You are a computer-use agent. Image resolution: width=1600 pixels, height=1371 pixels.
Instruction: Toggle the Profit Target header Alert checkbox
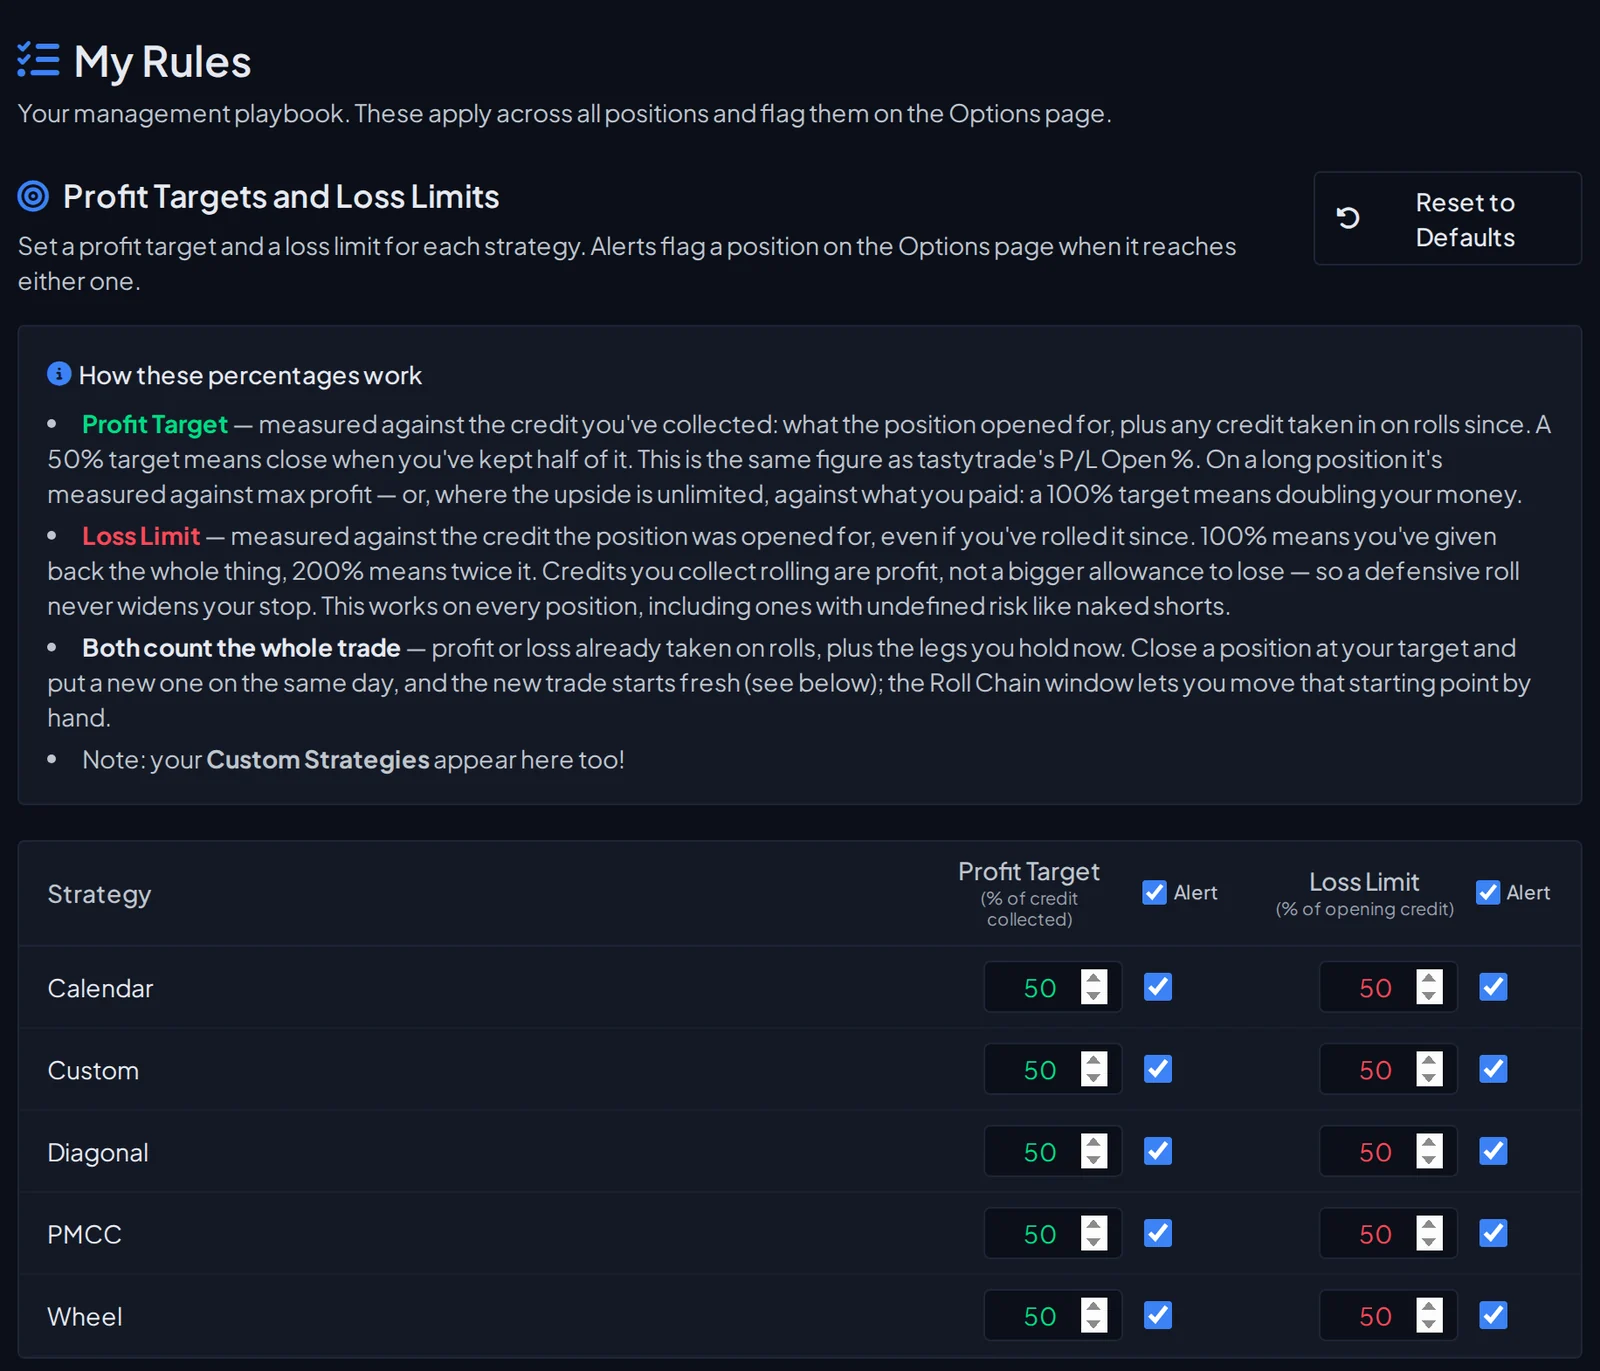pyautogui.click(x=1155, y=892)
